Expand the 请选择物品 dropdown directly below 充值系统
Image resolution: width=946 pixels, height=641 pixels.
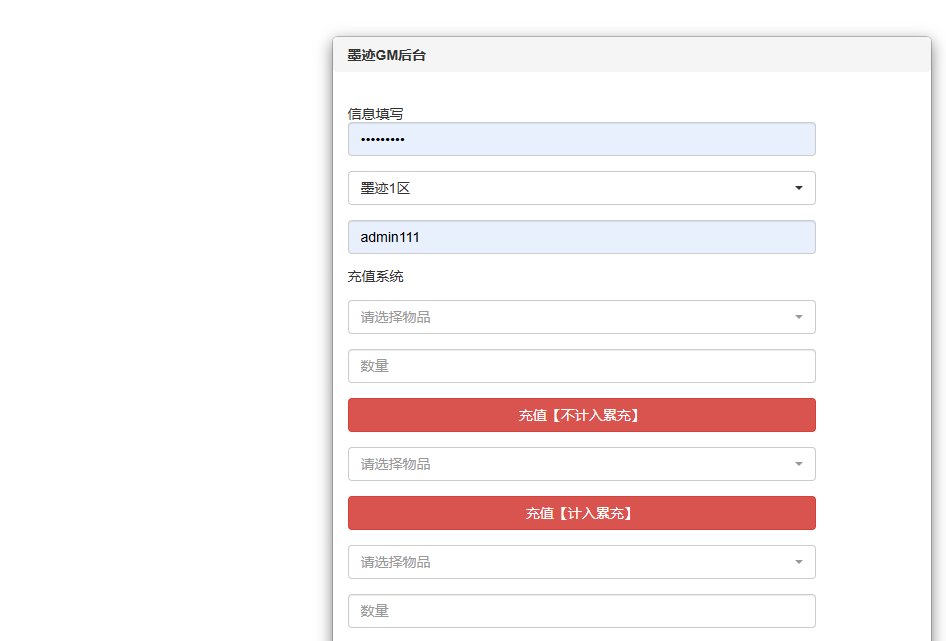582,317
